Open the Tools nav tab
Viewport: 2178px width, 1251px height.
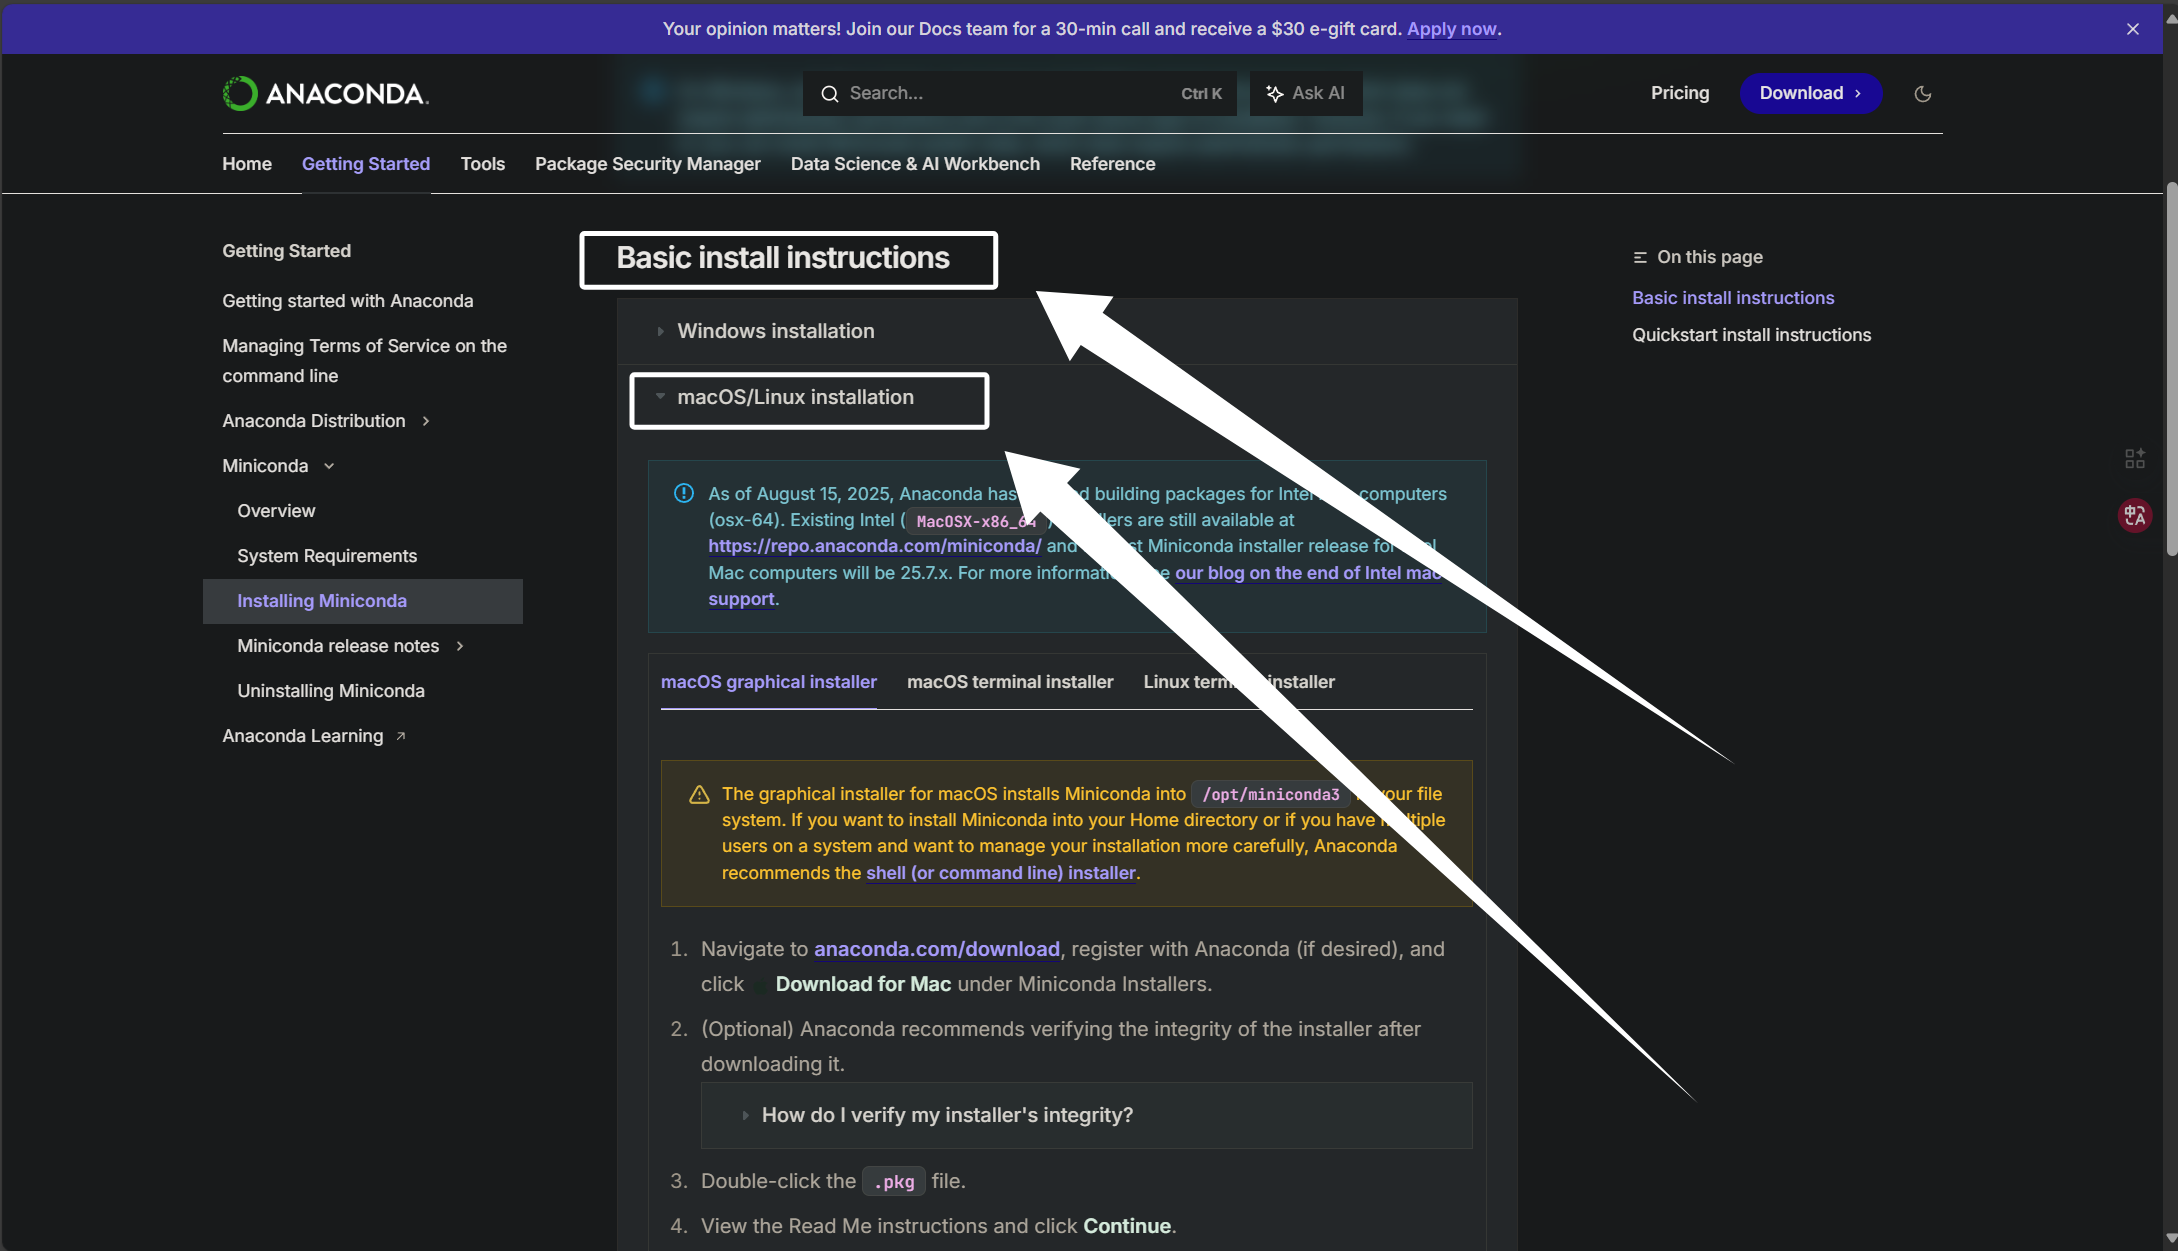[483, 164]
